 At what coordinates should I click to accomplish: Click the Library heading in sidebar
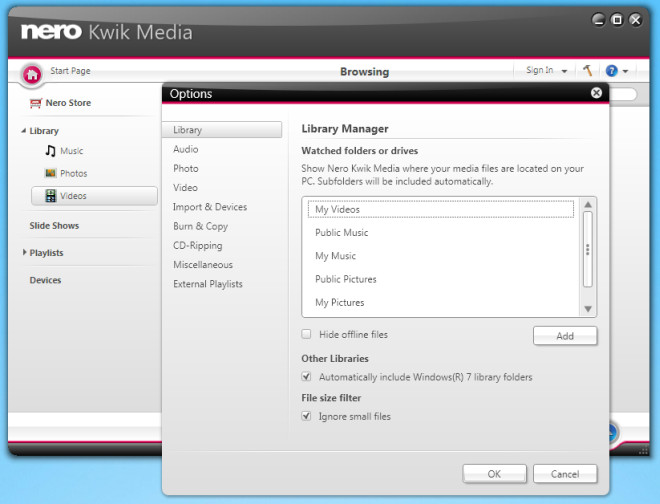click(44, 131)
